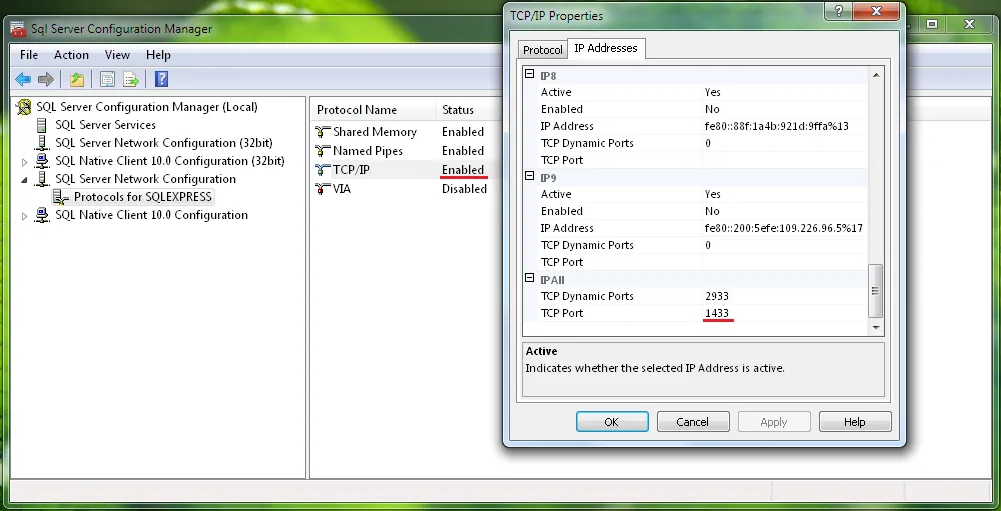Click the Protocols for SQLEXPRESS icon
1001x511 pixels.
61,197
